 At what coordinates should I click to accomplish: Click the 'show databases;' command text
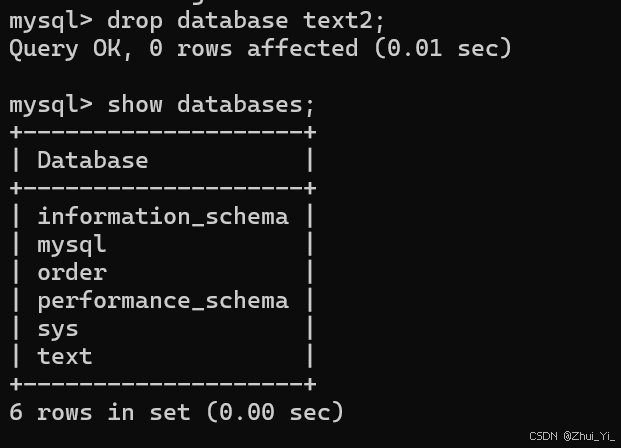(x=211, y=105)
